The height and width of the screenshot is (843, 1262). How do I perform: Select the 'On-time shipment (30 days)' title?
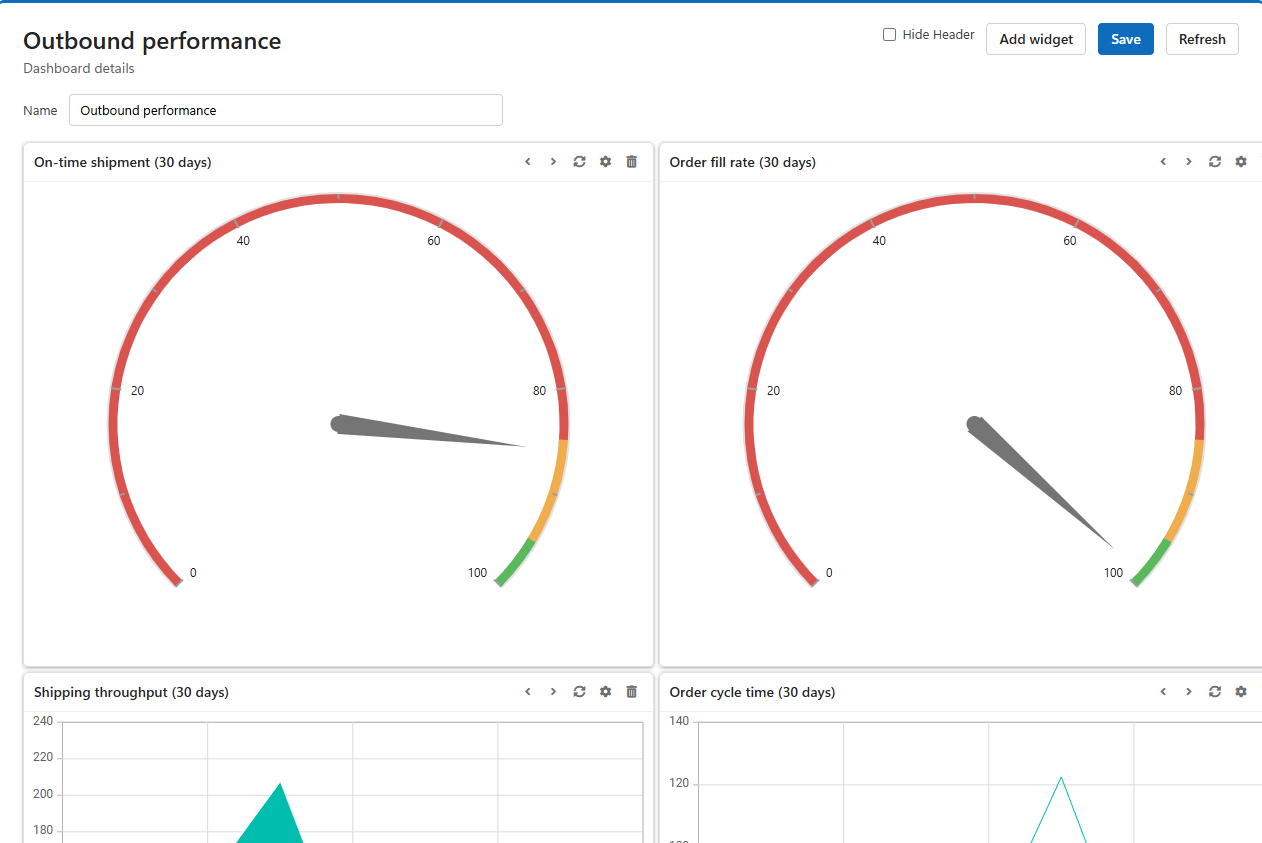point(123,162)
